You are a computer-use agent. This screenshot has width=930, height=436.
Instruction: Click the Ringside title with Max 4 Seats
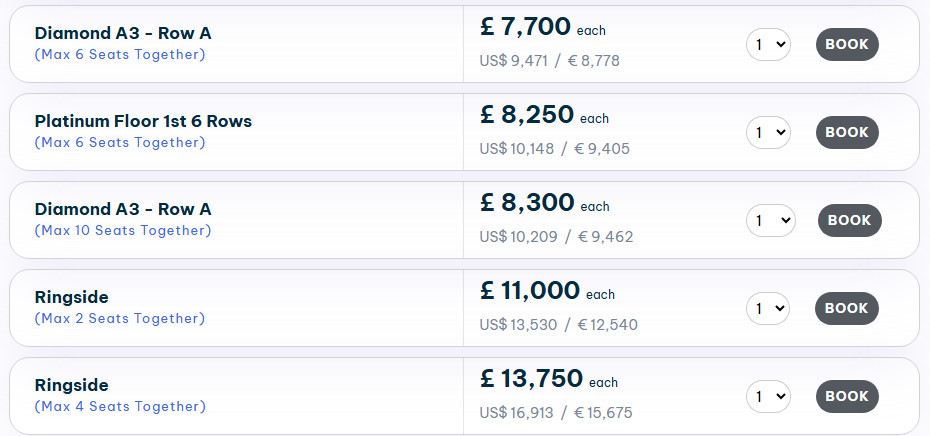[71, 386]
